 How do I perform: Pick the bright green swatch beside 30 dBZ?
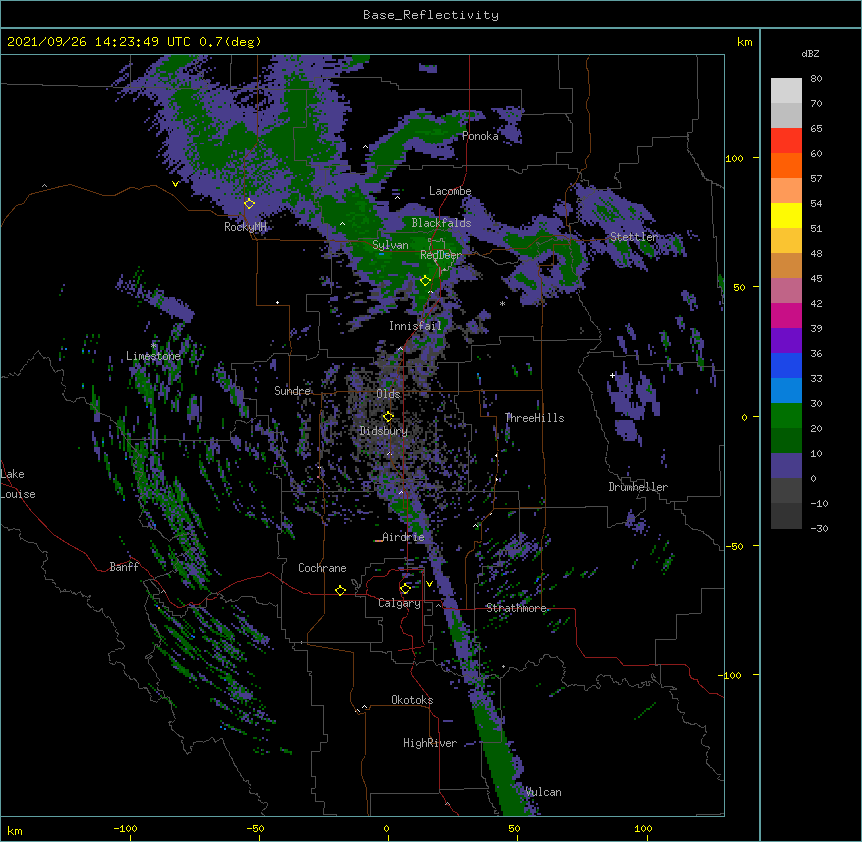[x=786, y=416]
